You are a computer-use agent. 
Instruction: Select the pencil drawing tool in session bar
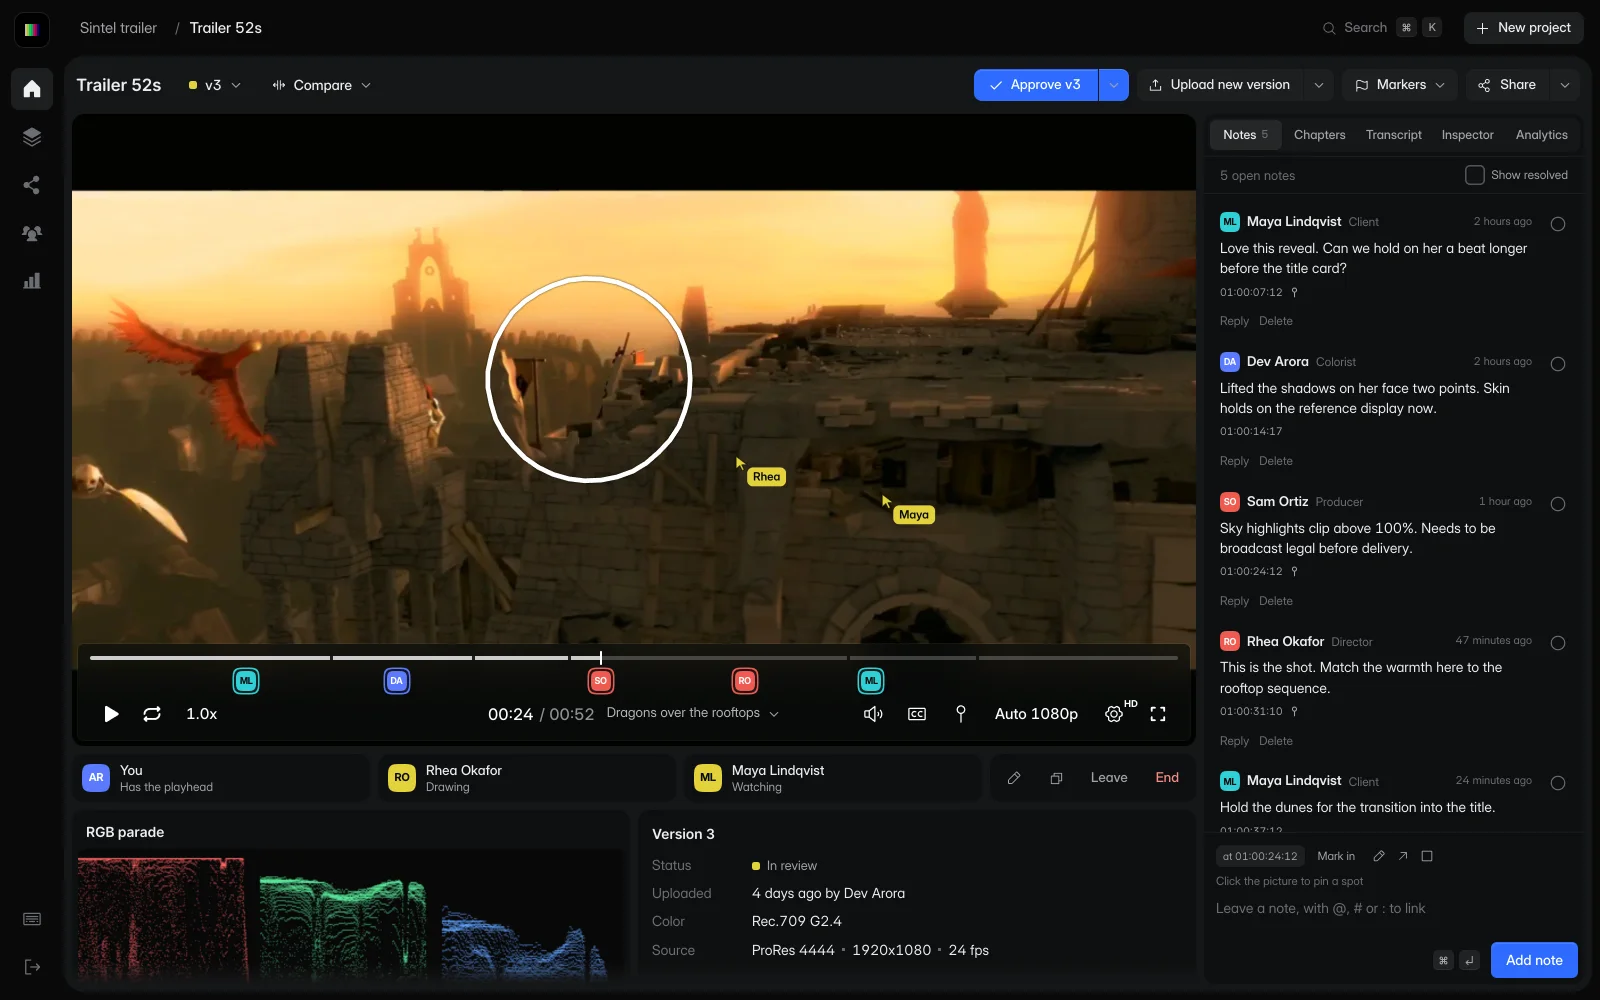(1014, 778)
